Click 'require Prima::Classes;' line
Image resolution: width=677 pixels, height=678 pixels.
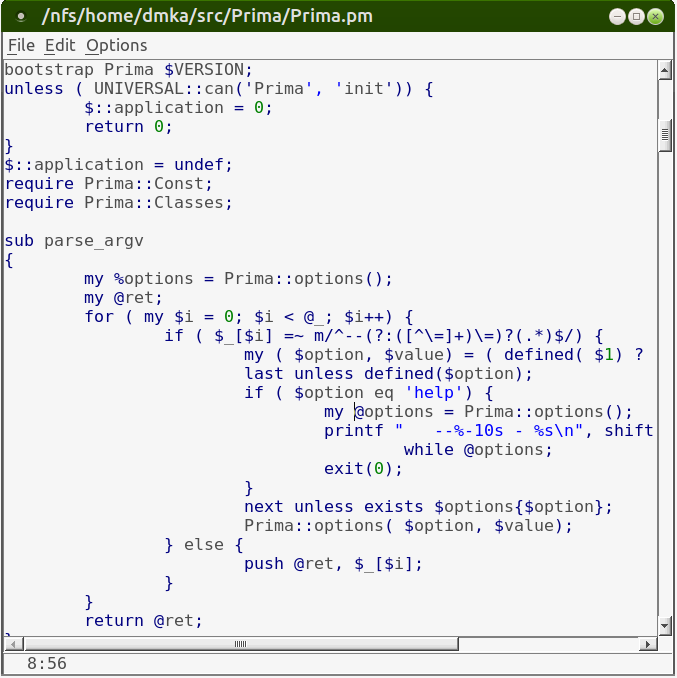(x=118, y=203)
